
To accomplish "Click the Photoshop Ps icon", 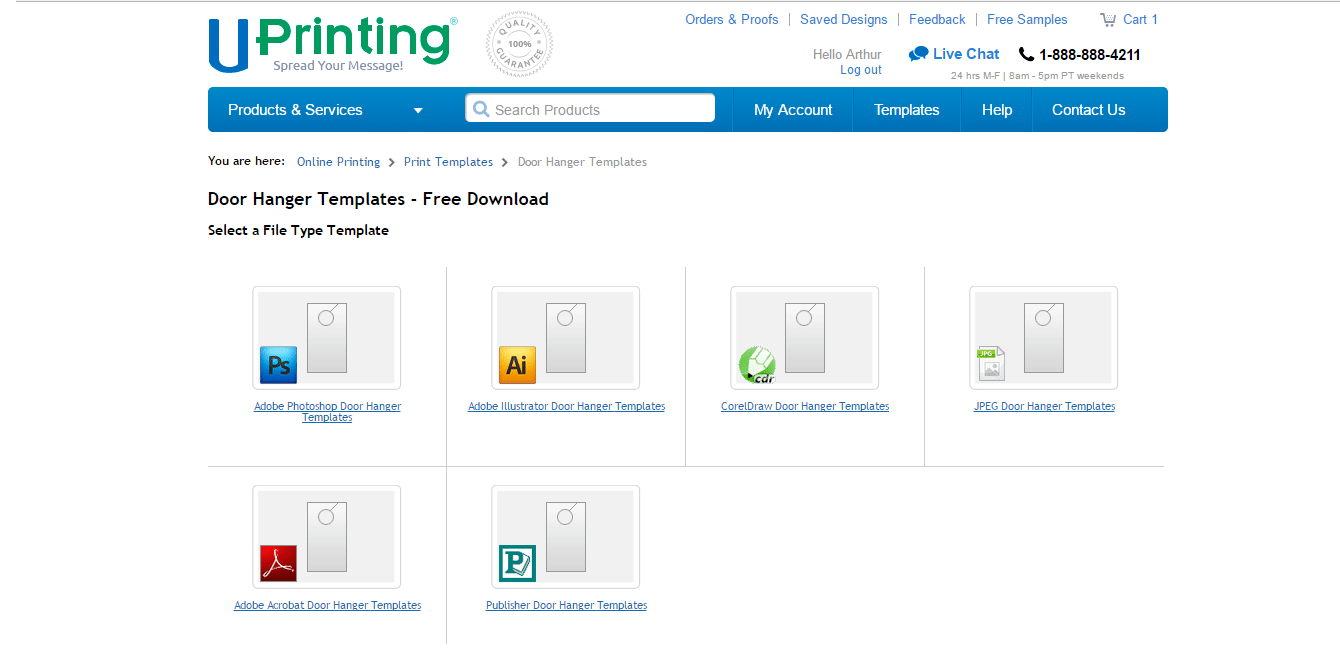I will click(x=278, y=365).
